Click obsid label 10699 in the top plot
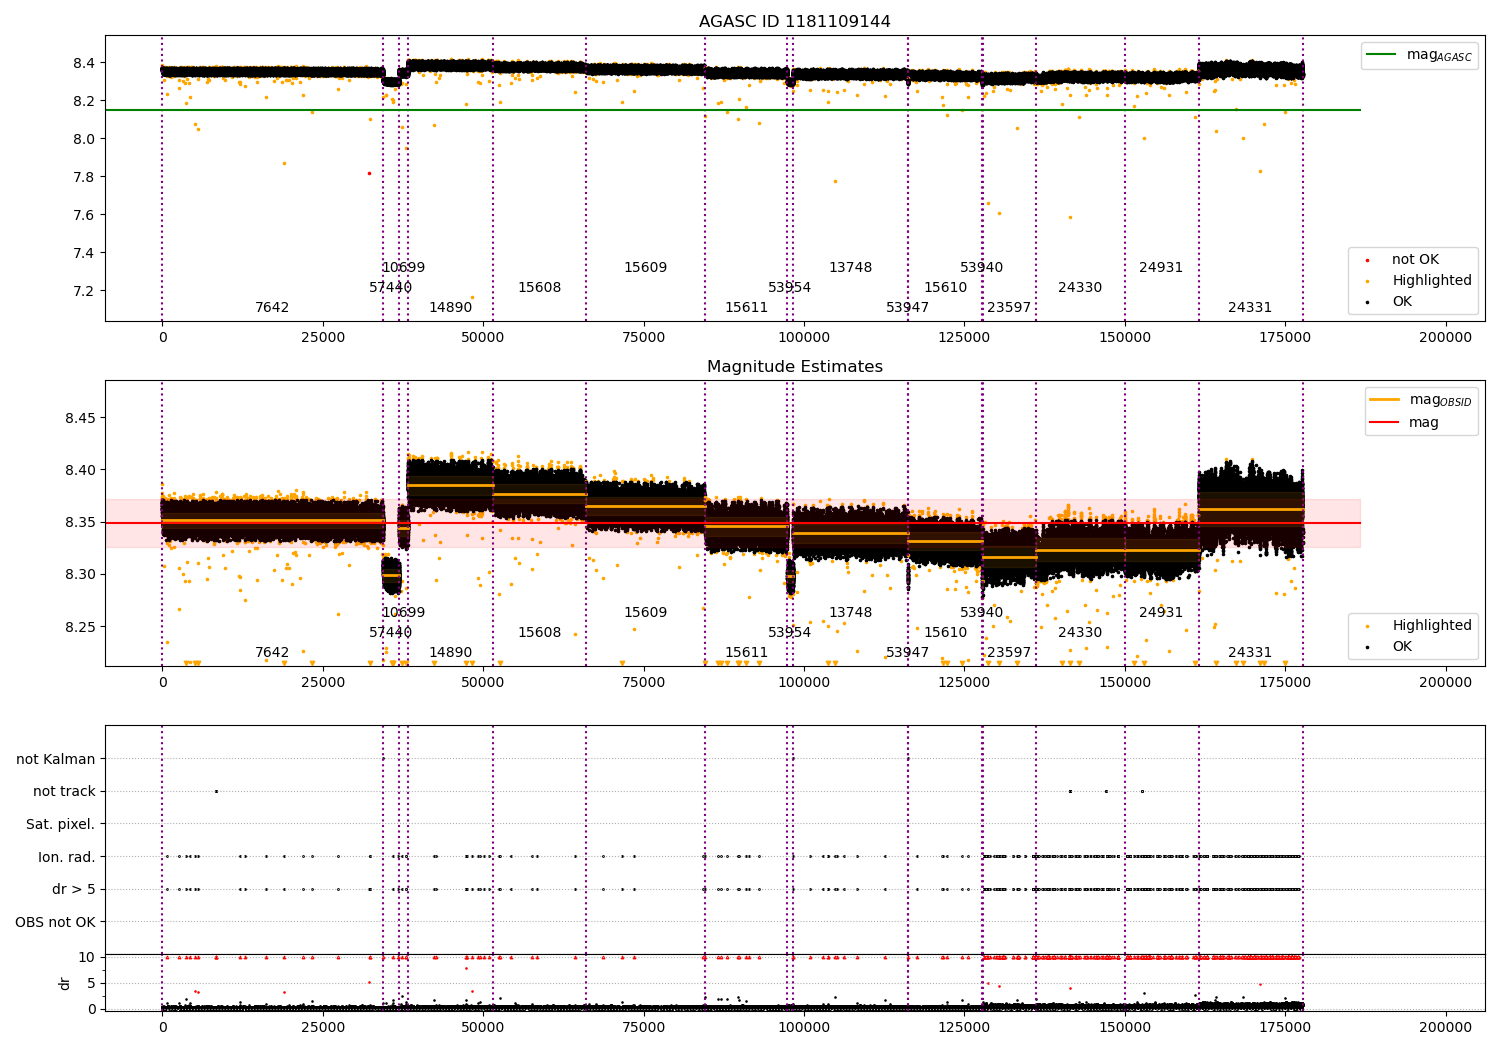The height and width of the screenshot is (1050, 1500). tap(403, 267)
